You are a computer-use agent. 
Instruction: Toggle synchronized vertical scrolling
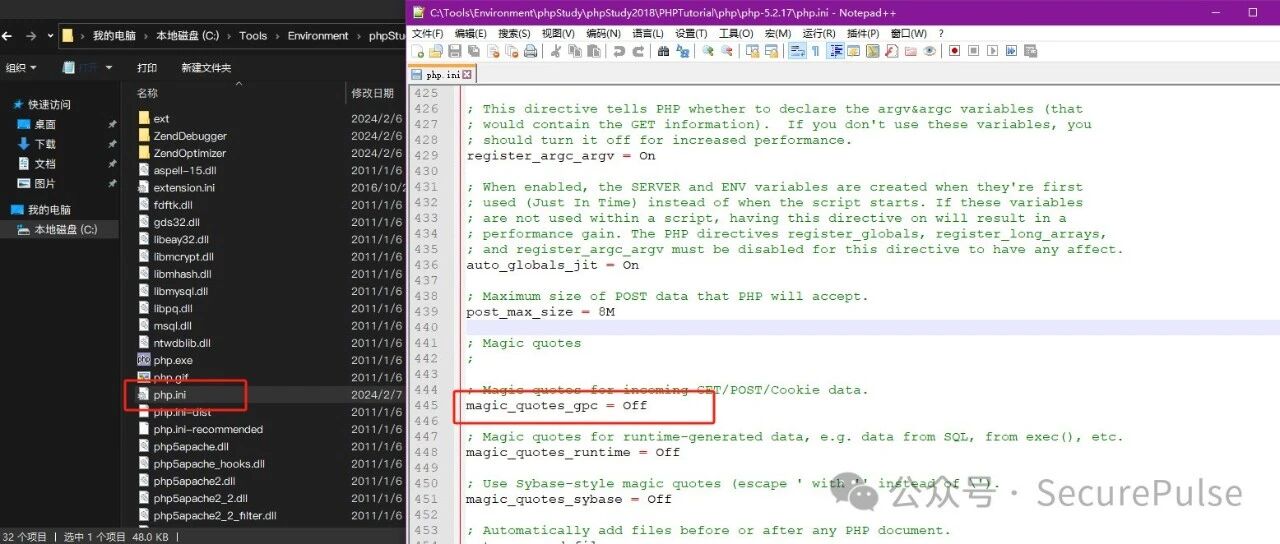[x=753, y=51]
